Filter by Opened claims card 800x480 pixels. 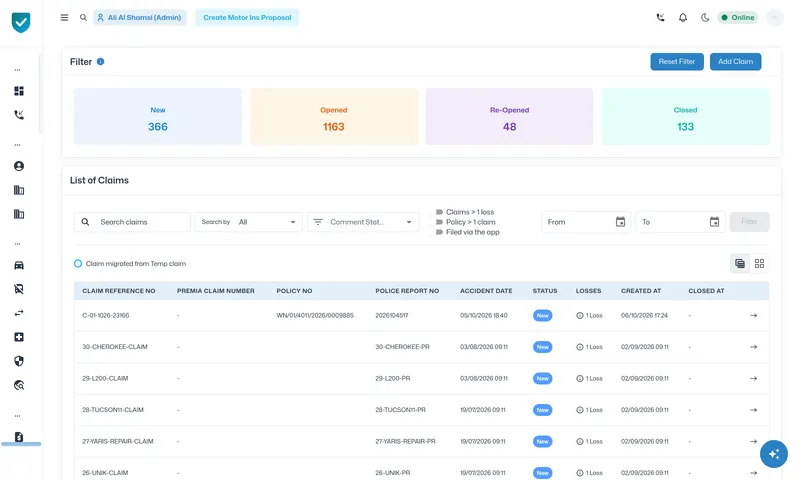[x=334, y=116]
